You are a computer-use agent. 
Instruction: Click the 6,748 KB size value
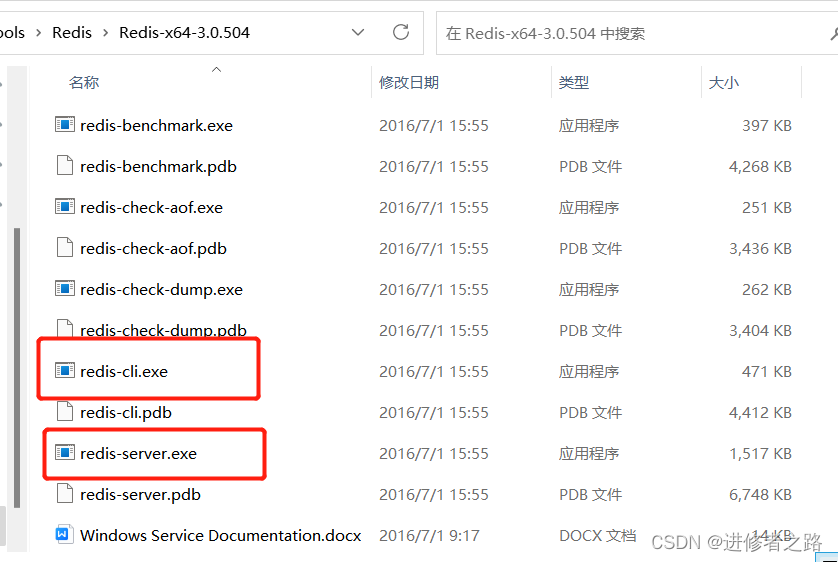(x=760, y=495)
